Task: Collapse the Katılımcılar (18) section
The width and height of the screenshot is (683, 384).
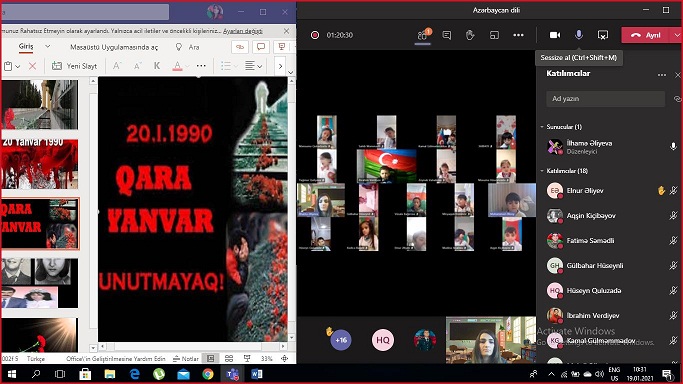Action: click(x=542, y=171)
